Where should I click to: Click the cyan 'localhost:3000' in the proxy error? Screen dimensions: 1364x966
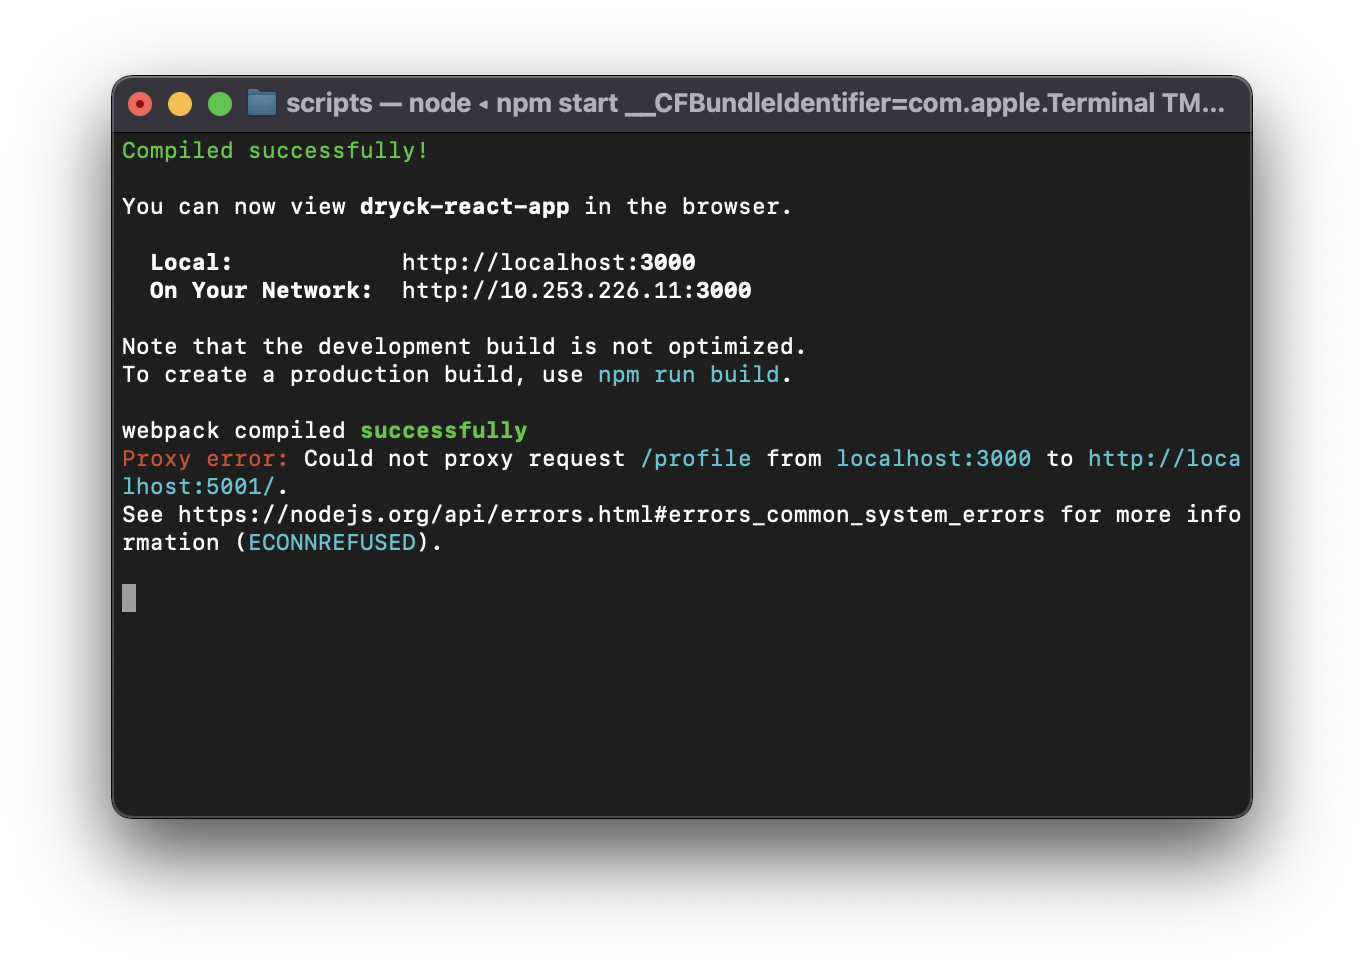point(933,459)
